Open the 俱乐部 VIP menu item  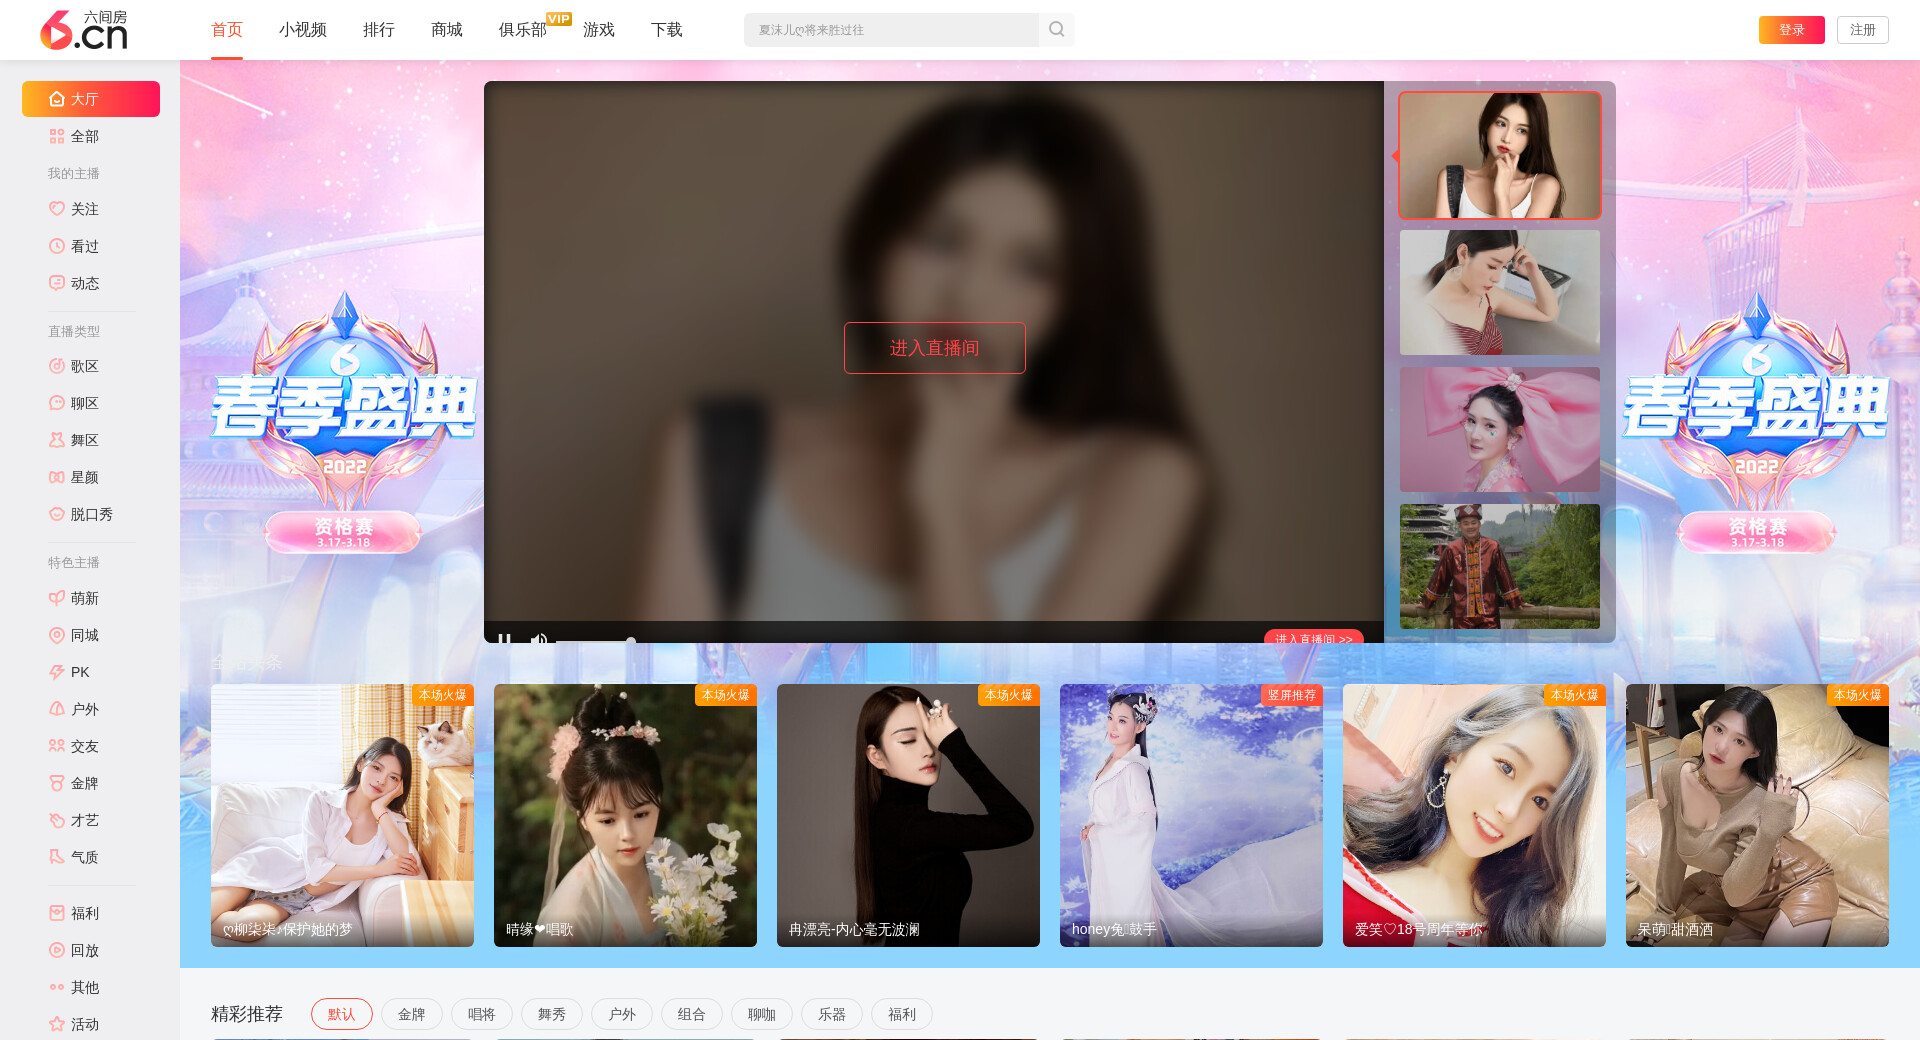coord(522,30)
